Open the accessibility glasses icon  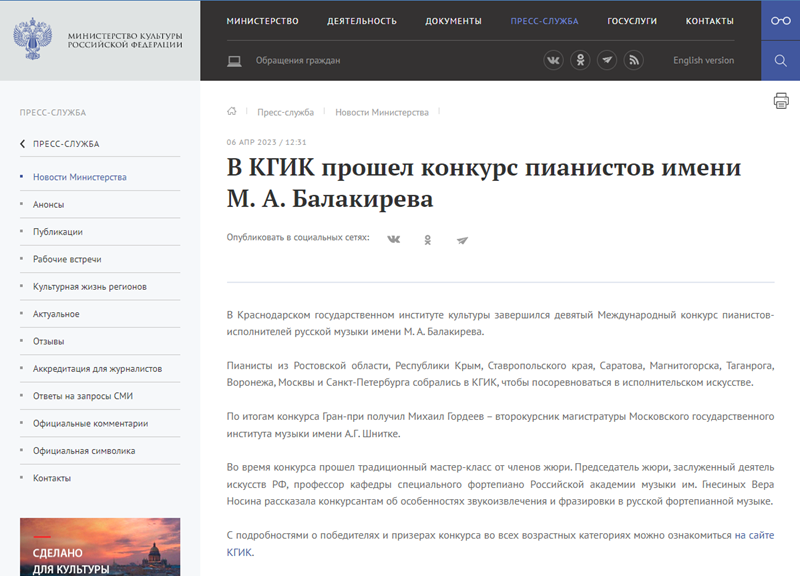pyautogui.click(x=781, y=20)
